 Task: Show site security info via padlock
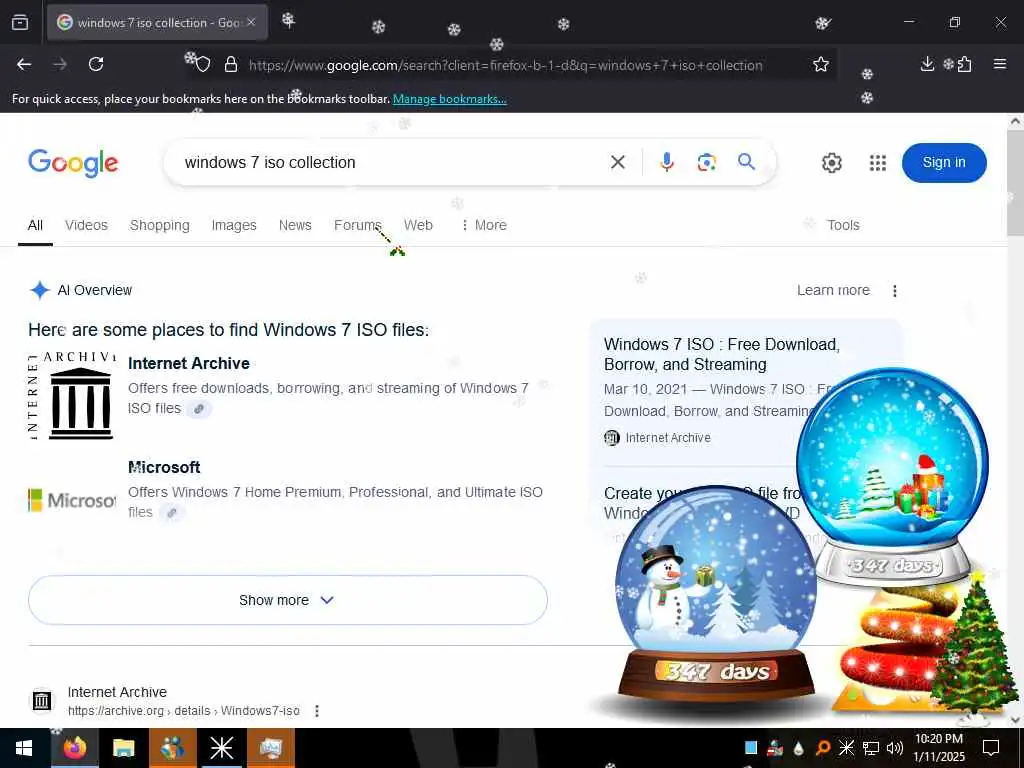point(231,65)
